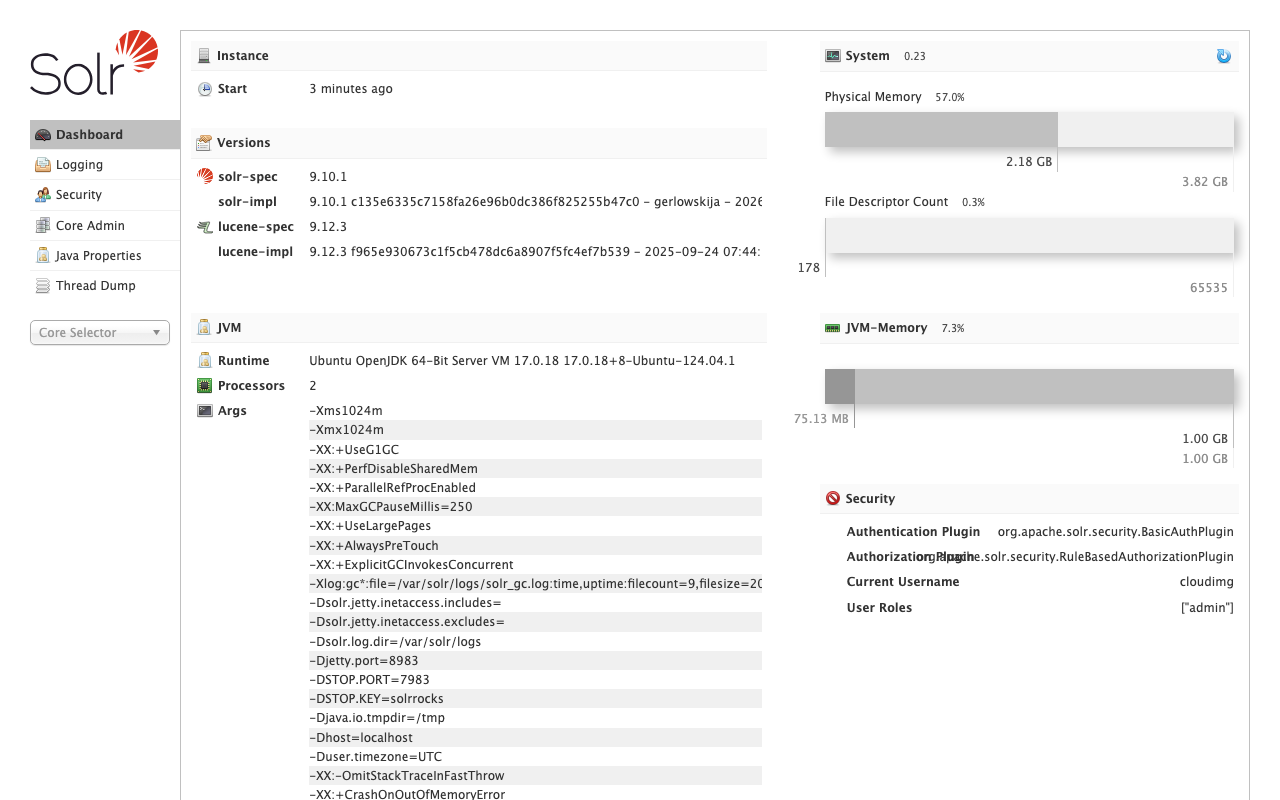Viewport: 1280px width, 800px height.
Task: Select the lucene-spec version 9.12.3
Action: coord(328,227)
